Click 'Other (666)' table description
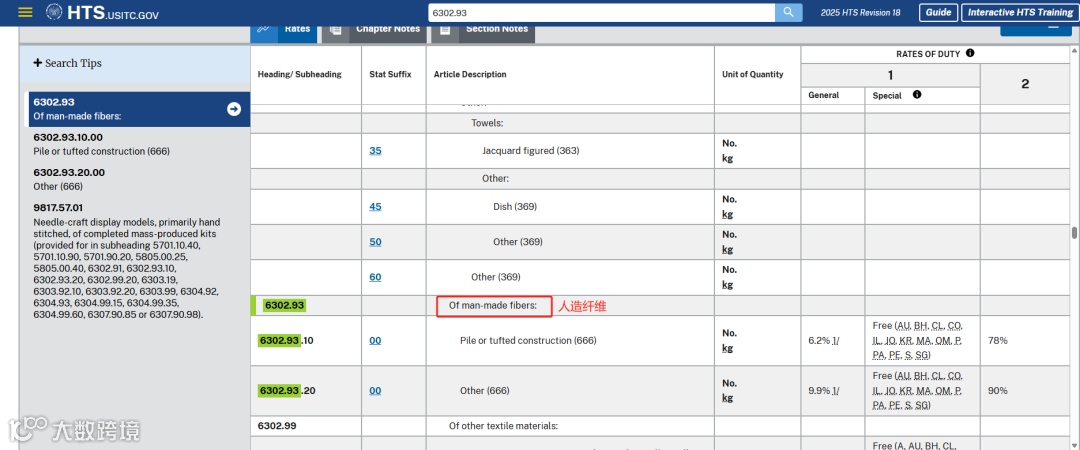The image size is (1080, 450). click(x=485, y=391)
